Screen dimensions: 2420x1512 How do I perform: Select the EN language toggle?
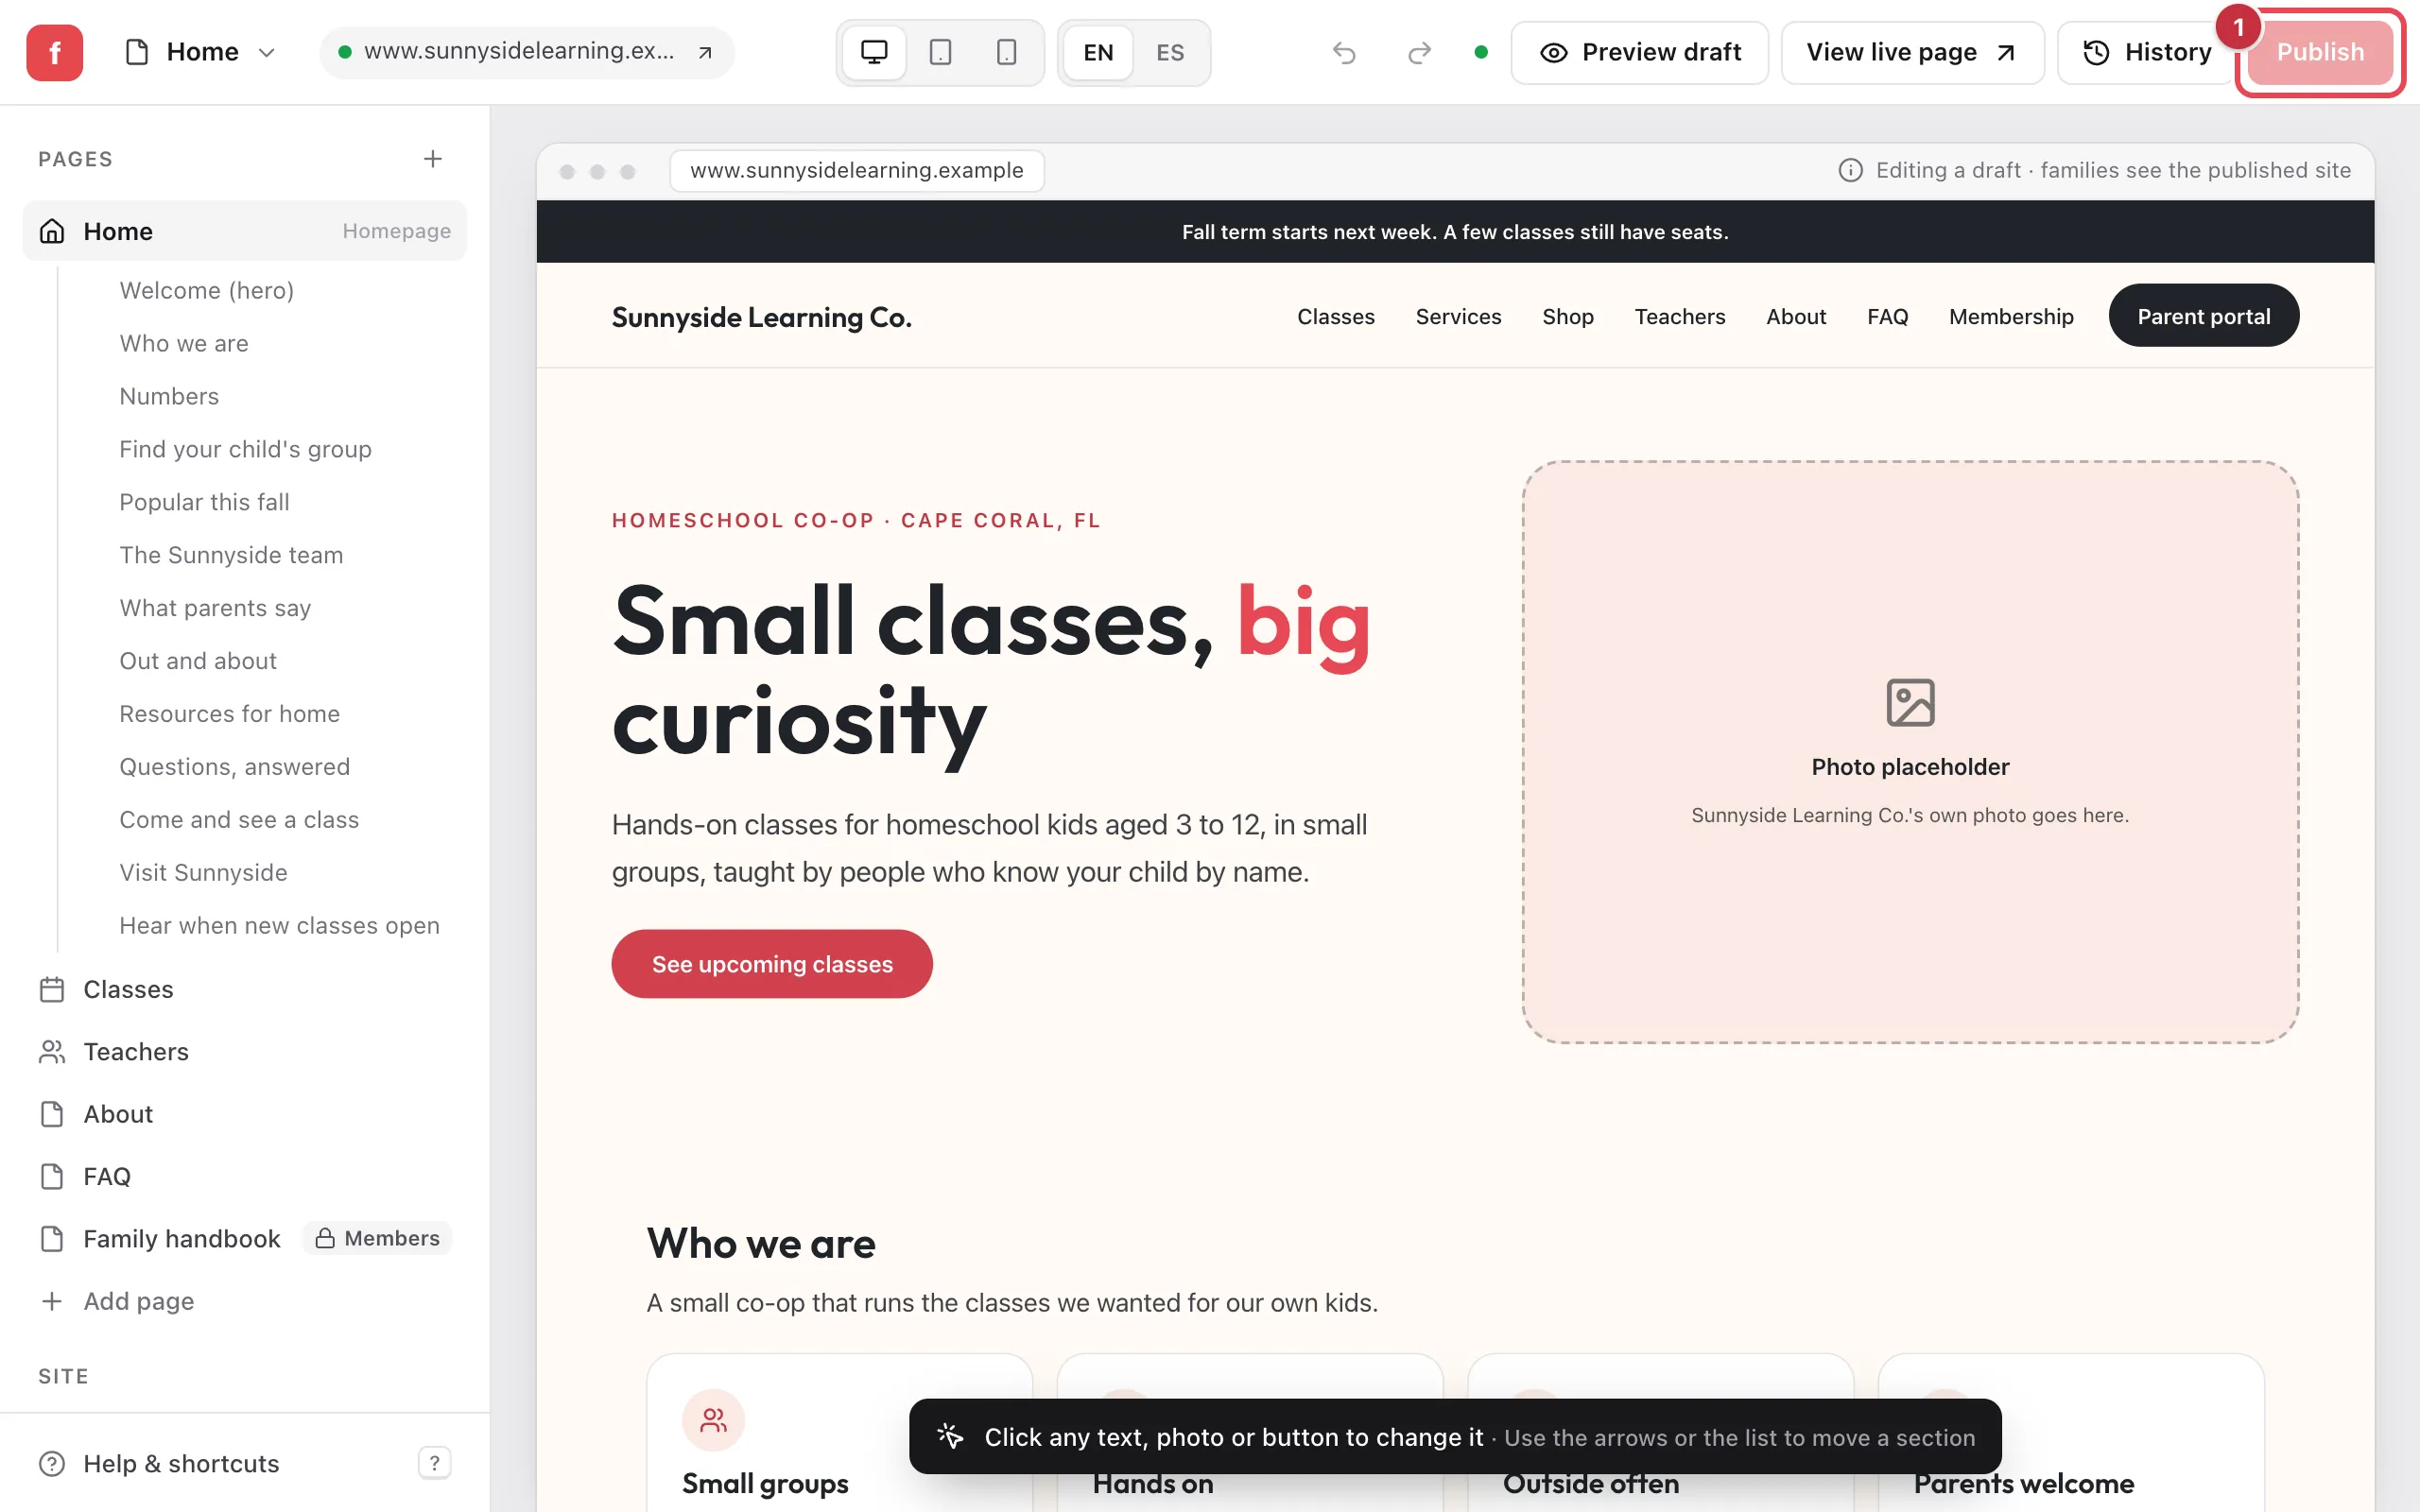(x=1098, y=52)
